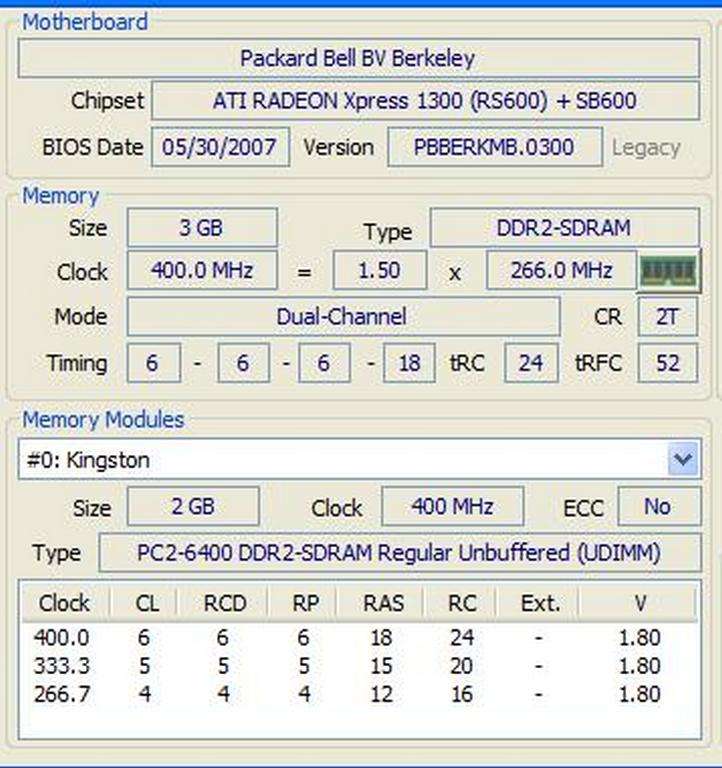
Task: Click the green memory module icon
Action: (669, 271)
